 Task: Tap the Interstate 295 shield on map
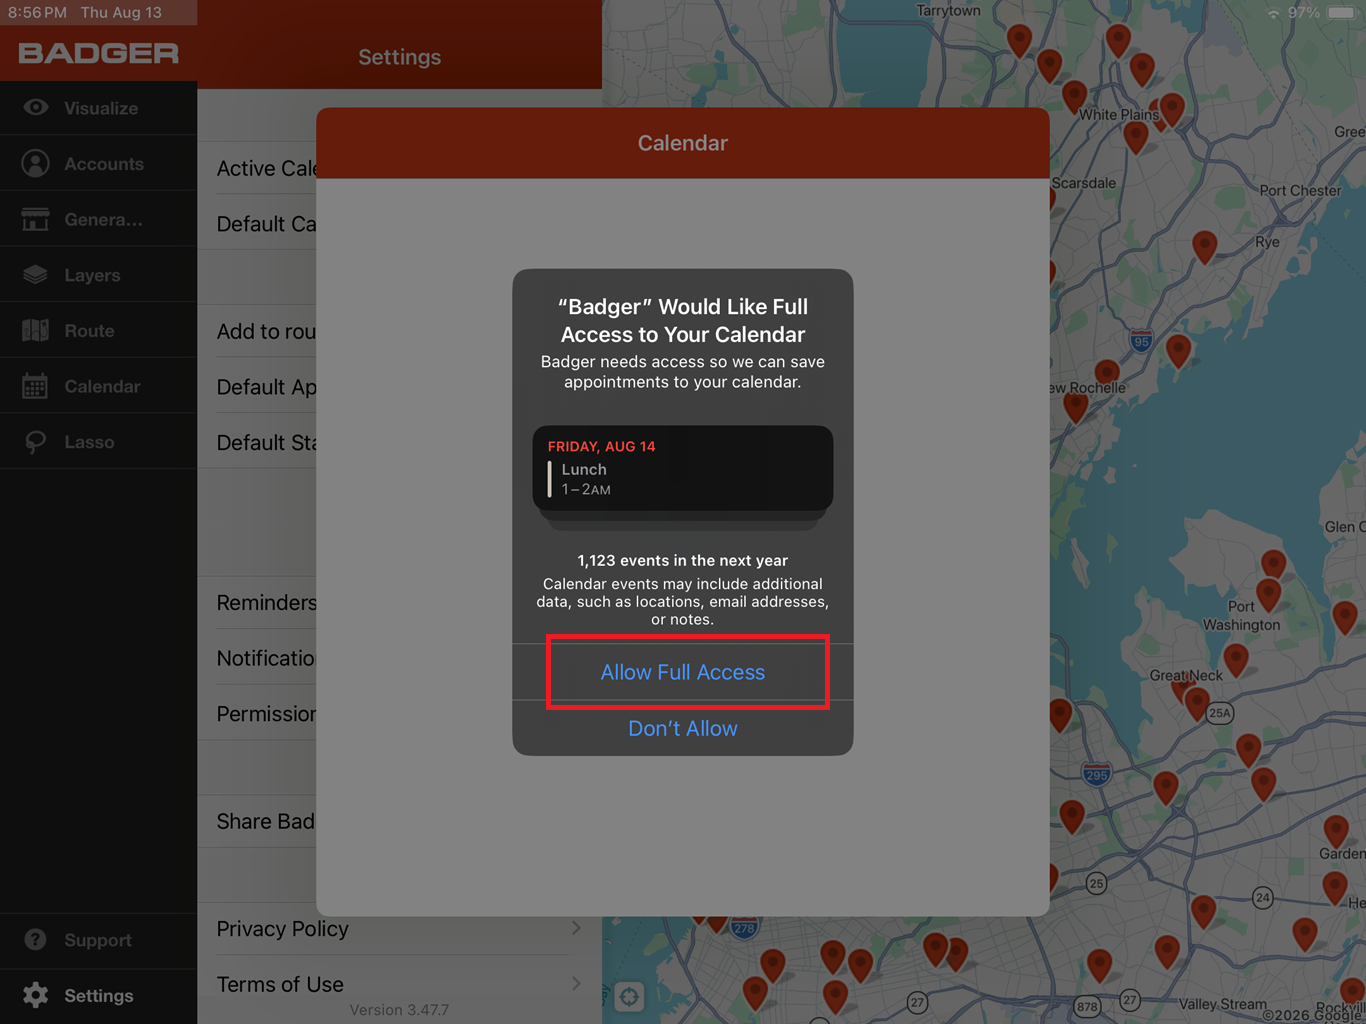[x=1097, y=774]
